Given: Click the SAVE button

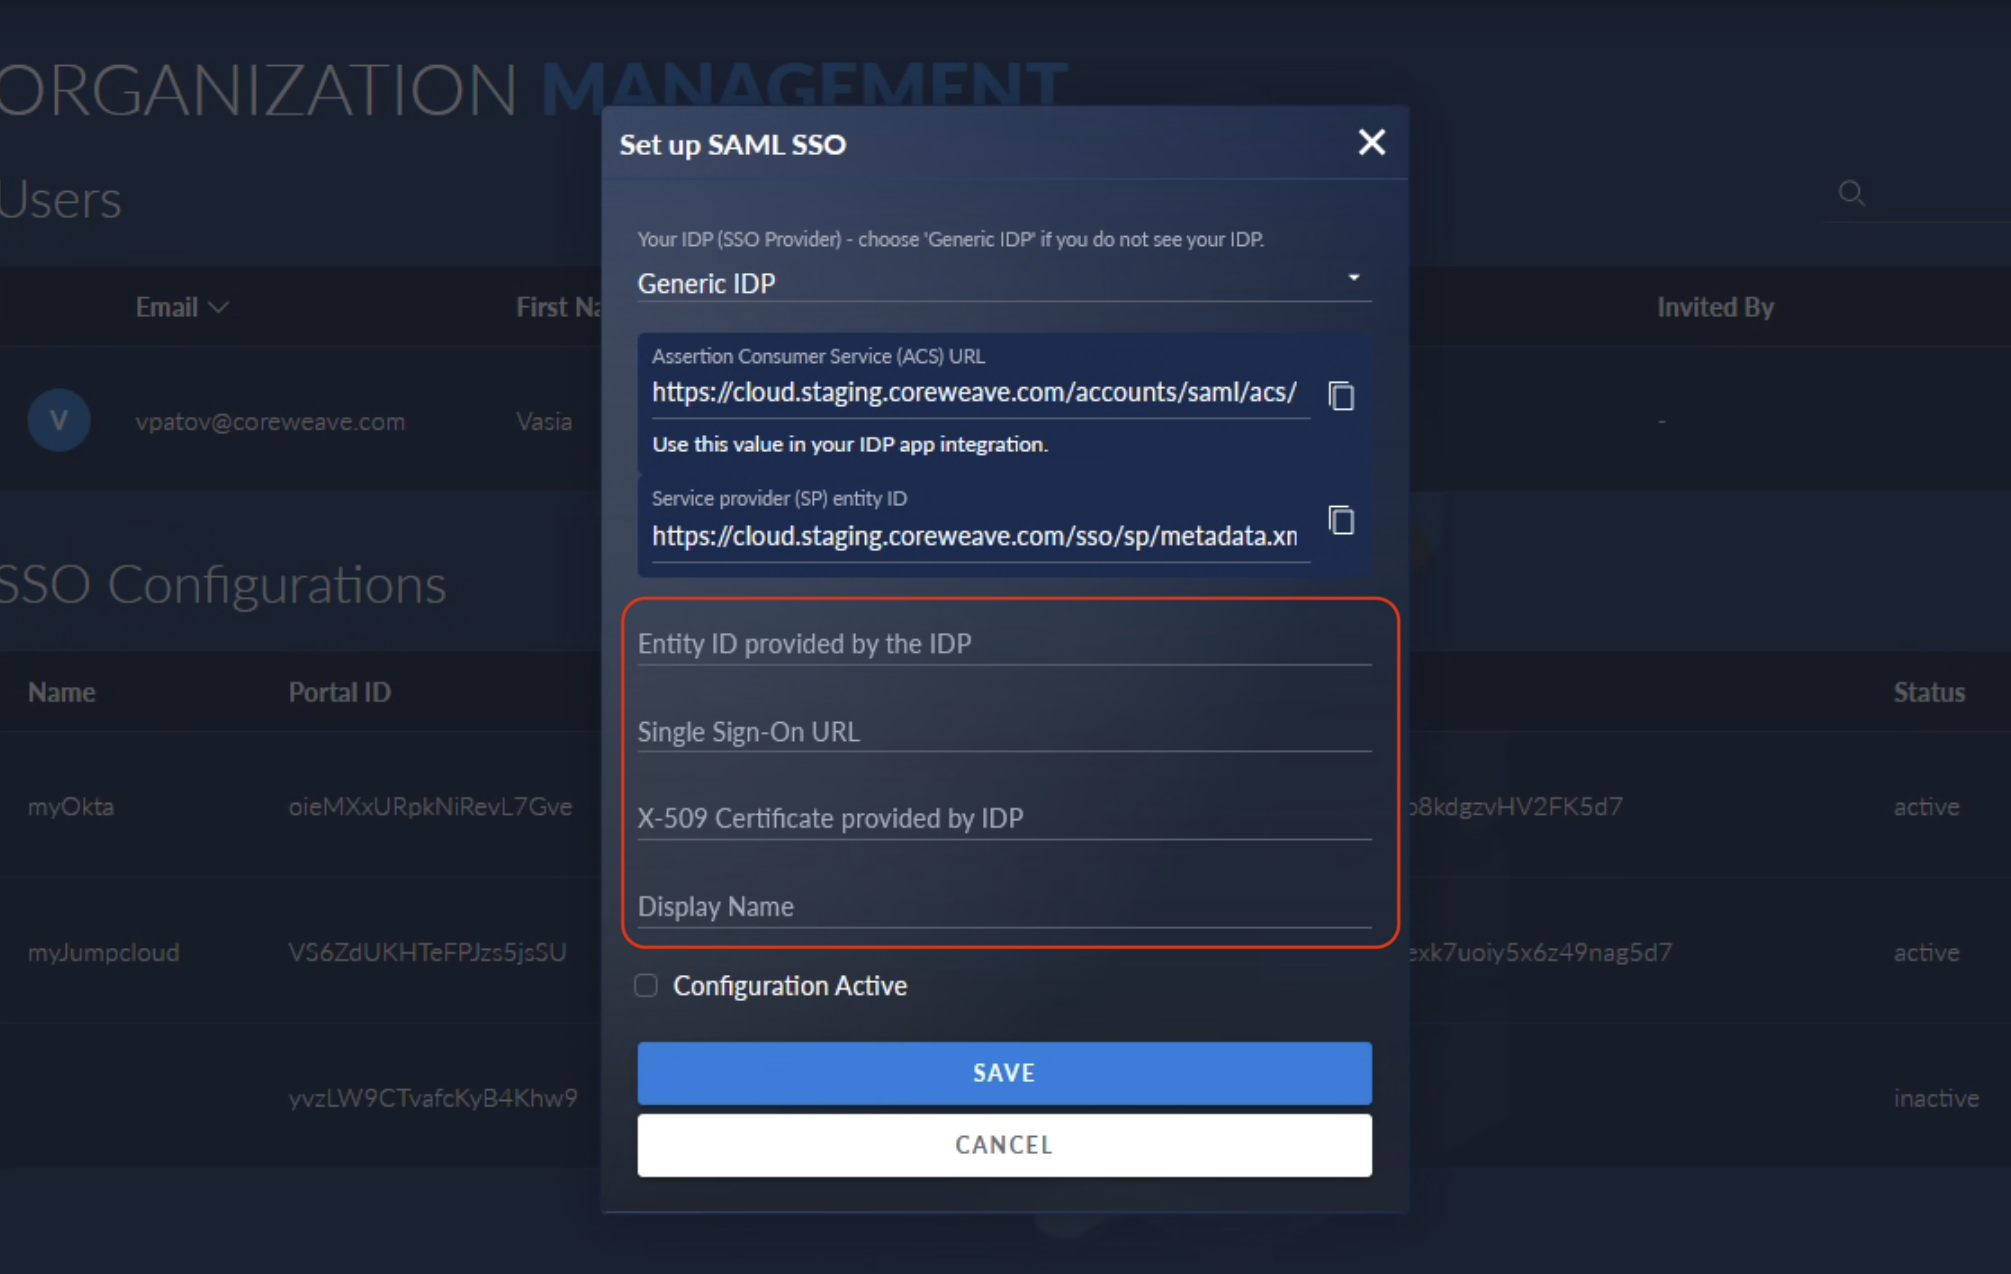Looking at the screenshot, I should click(x=1004, y=1073).
